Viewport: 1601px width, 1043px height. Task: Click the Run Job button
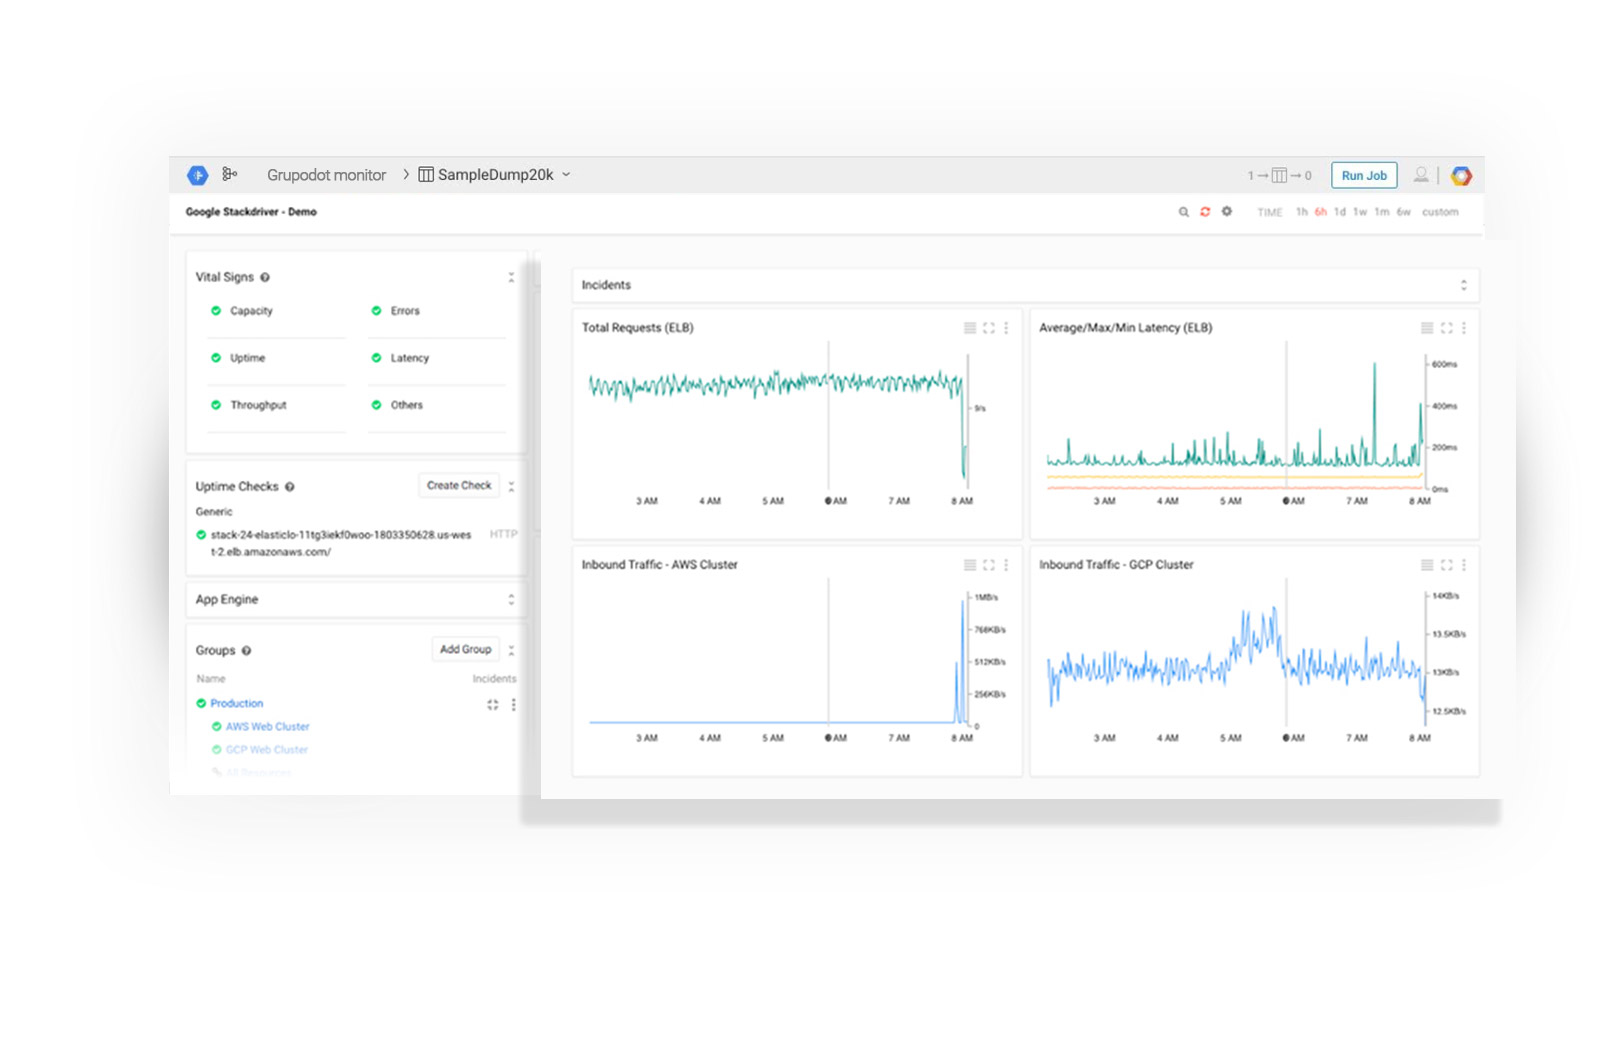1364,175
